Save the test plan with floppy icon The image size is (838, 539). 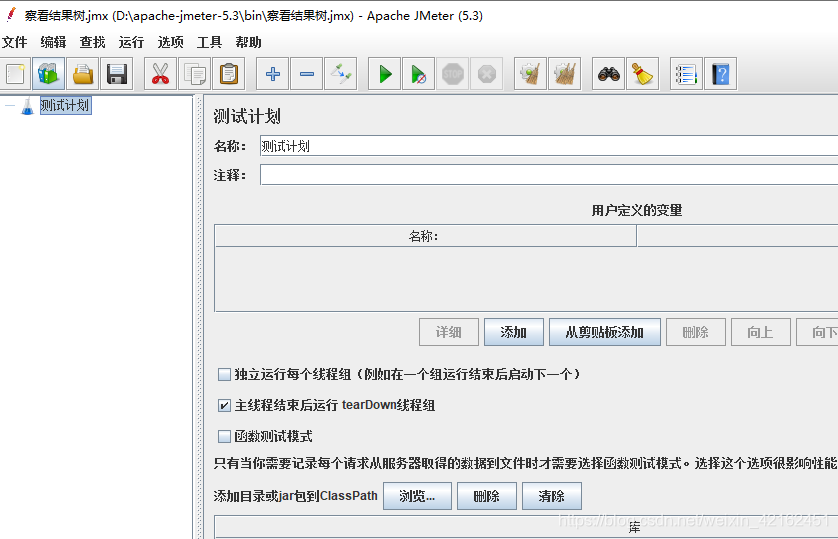(117, 74)
